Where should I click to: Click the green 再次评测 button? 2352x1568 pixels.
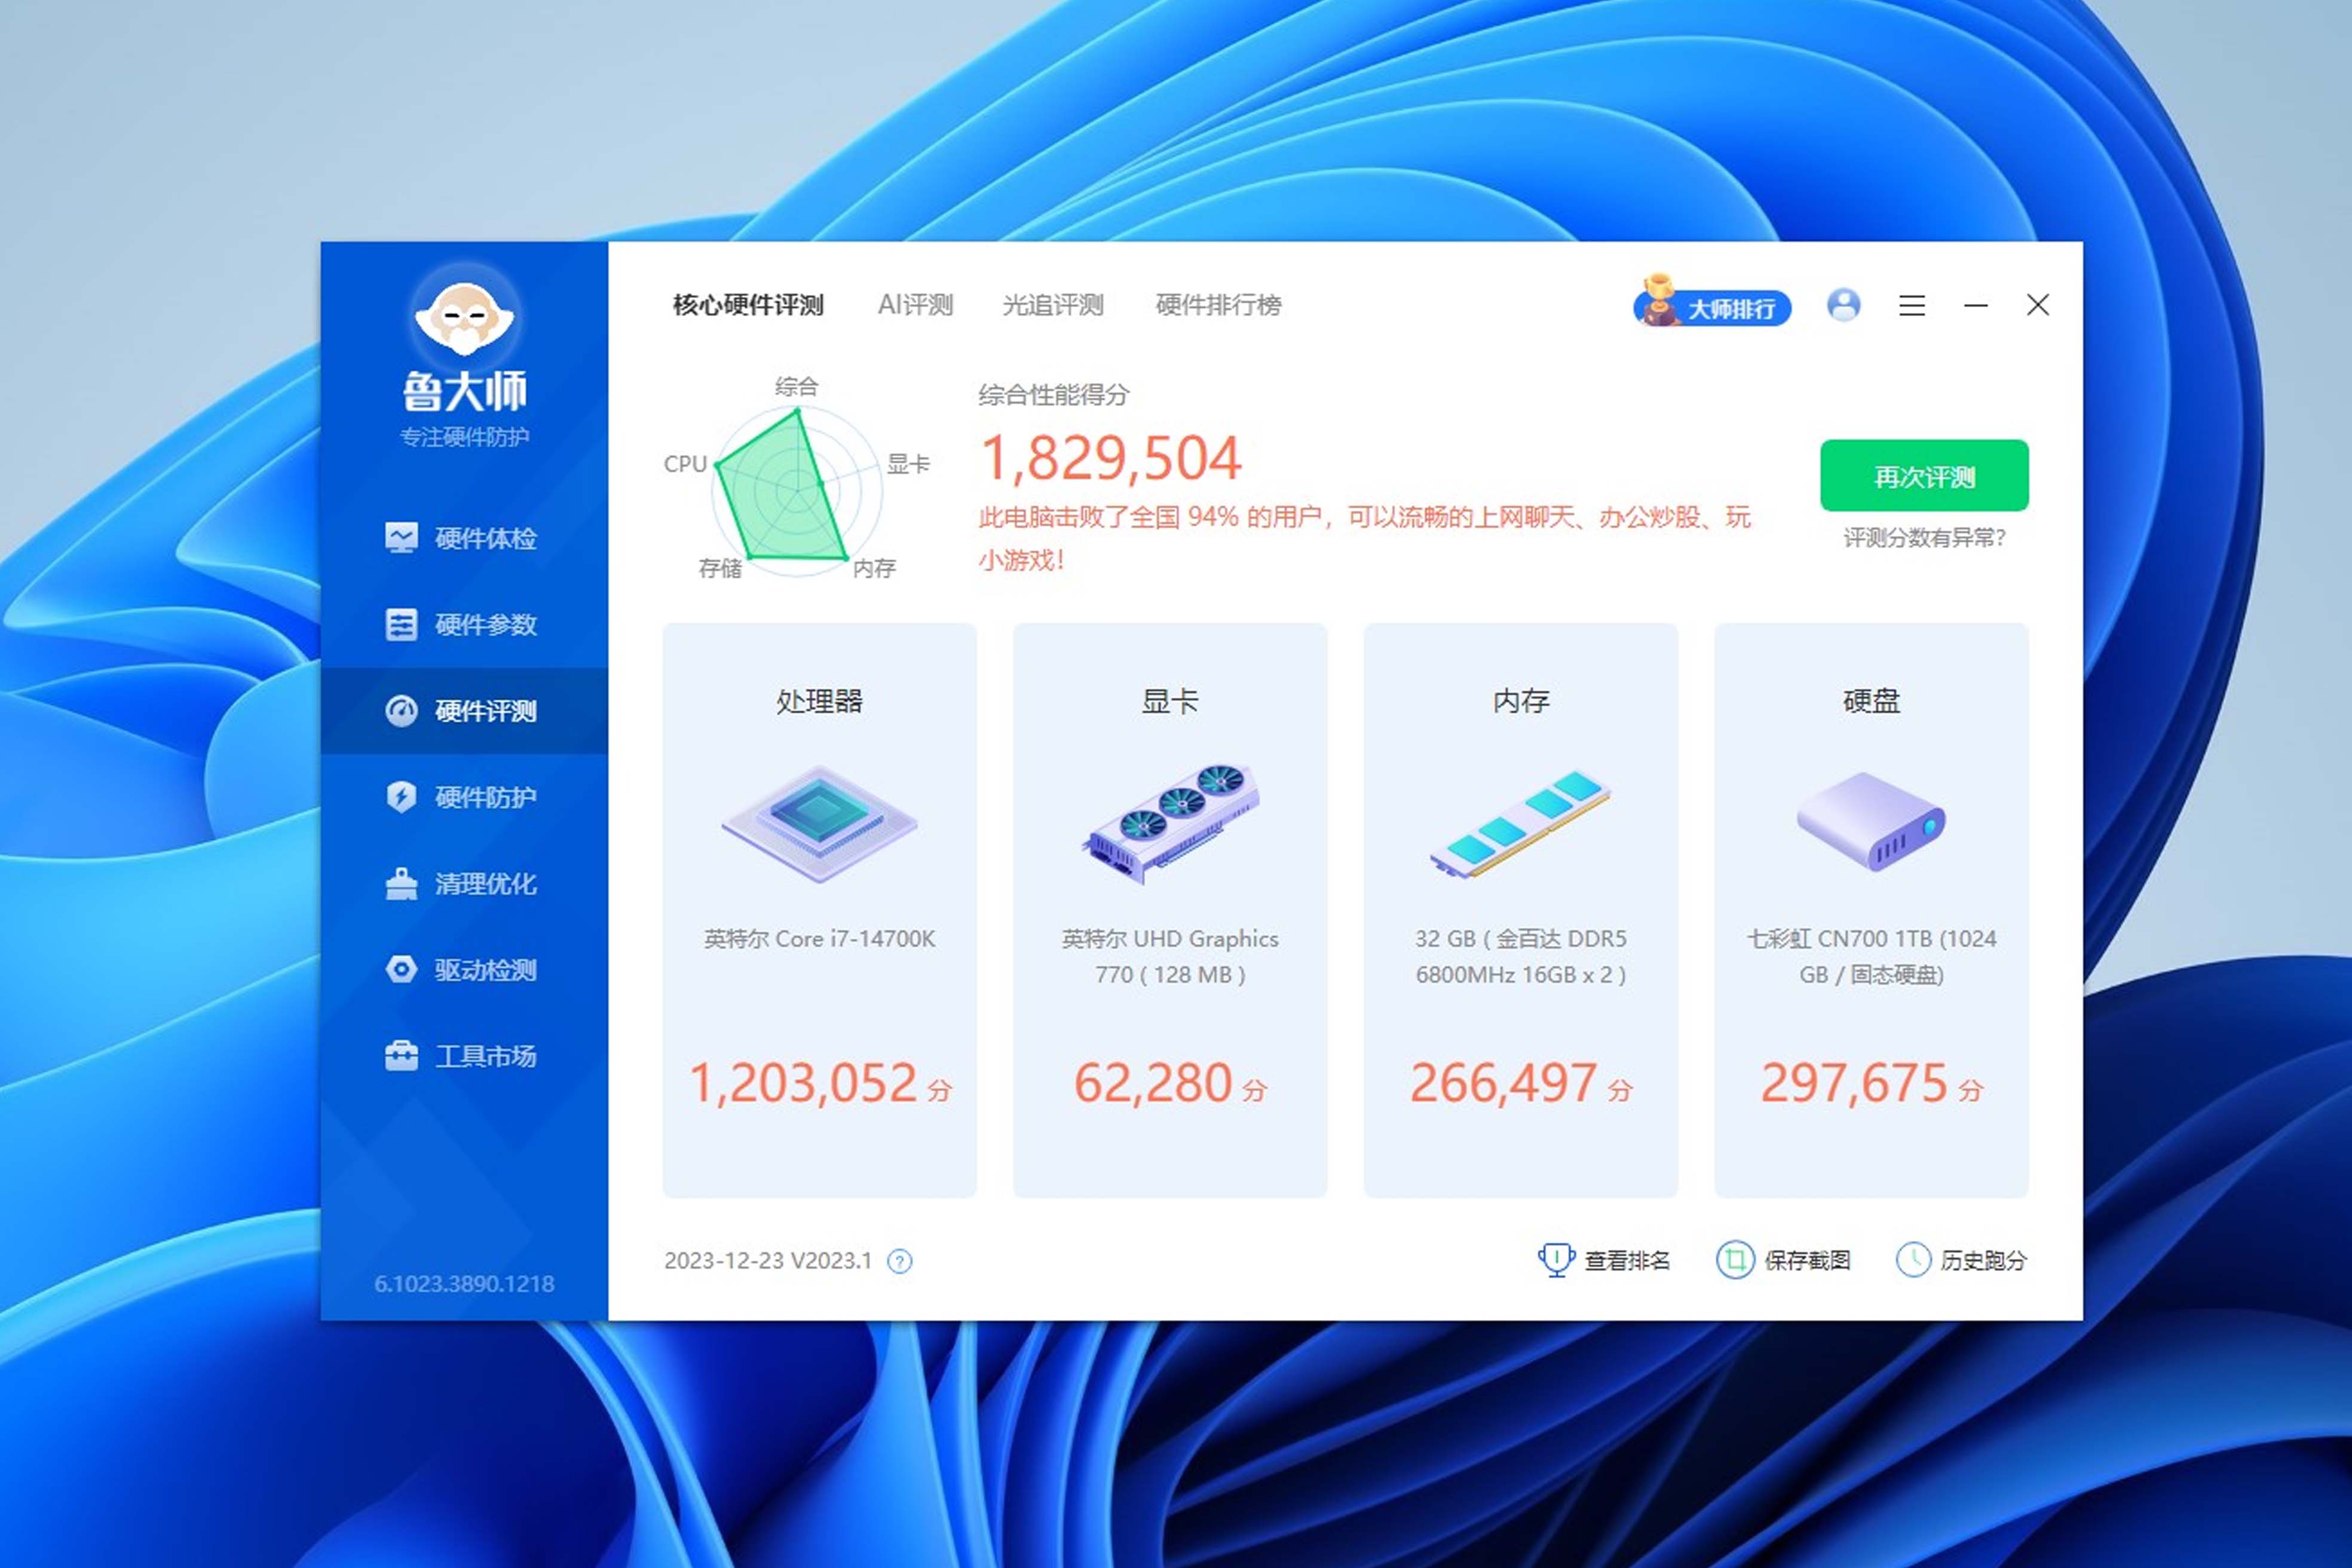(1924, 475)
